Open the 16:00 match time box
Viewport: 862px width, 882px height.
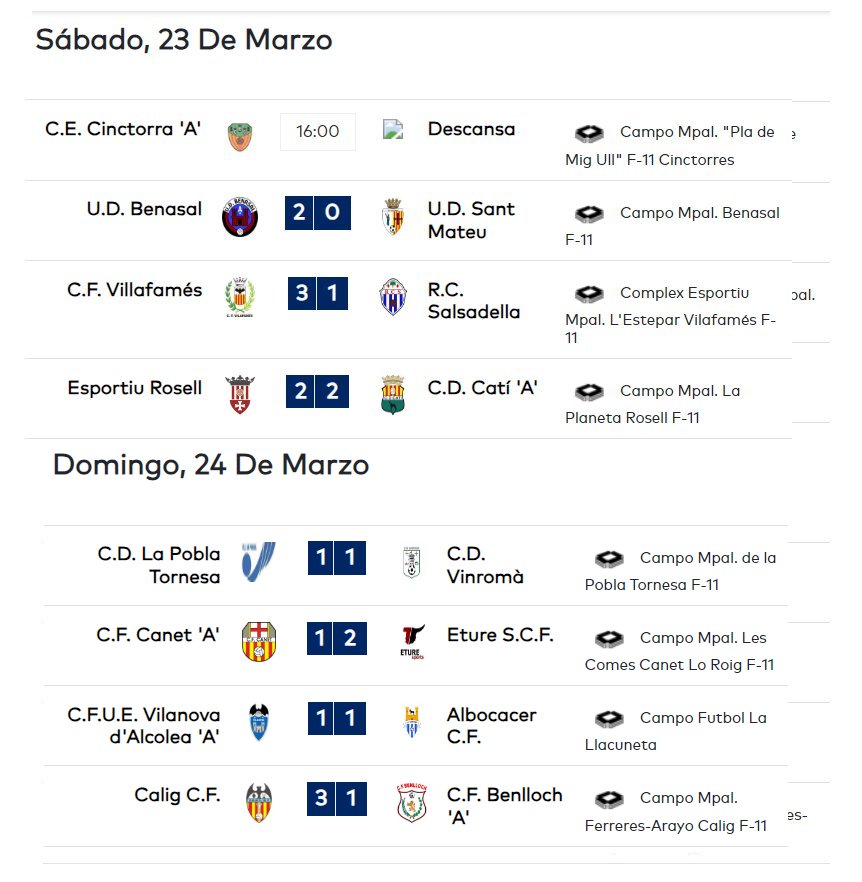click(318, 132)
